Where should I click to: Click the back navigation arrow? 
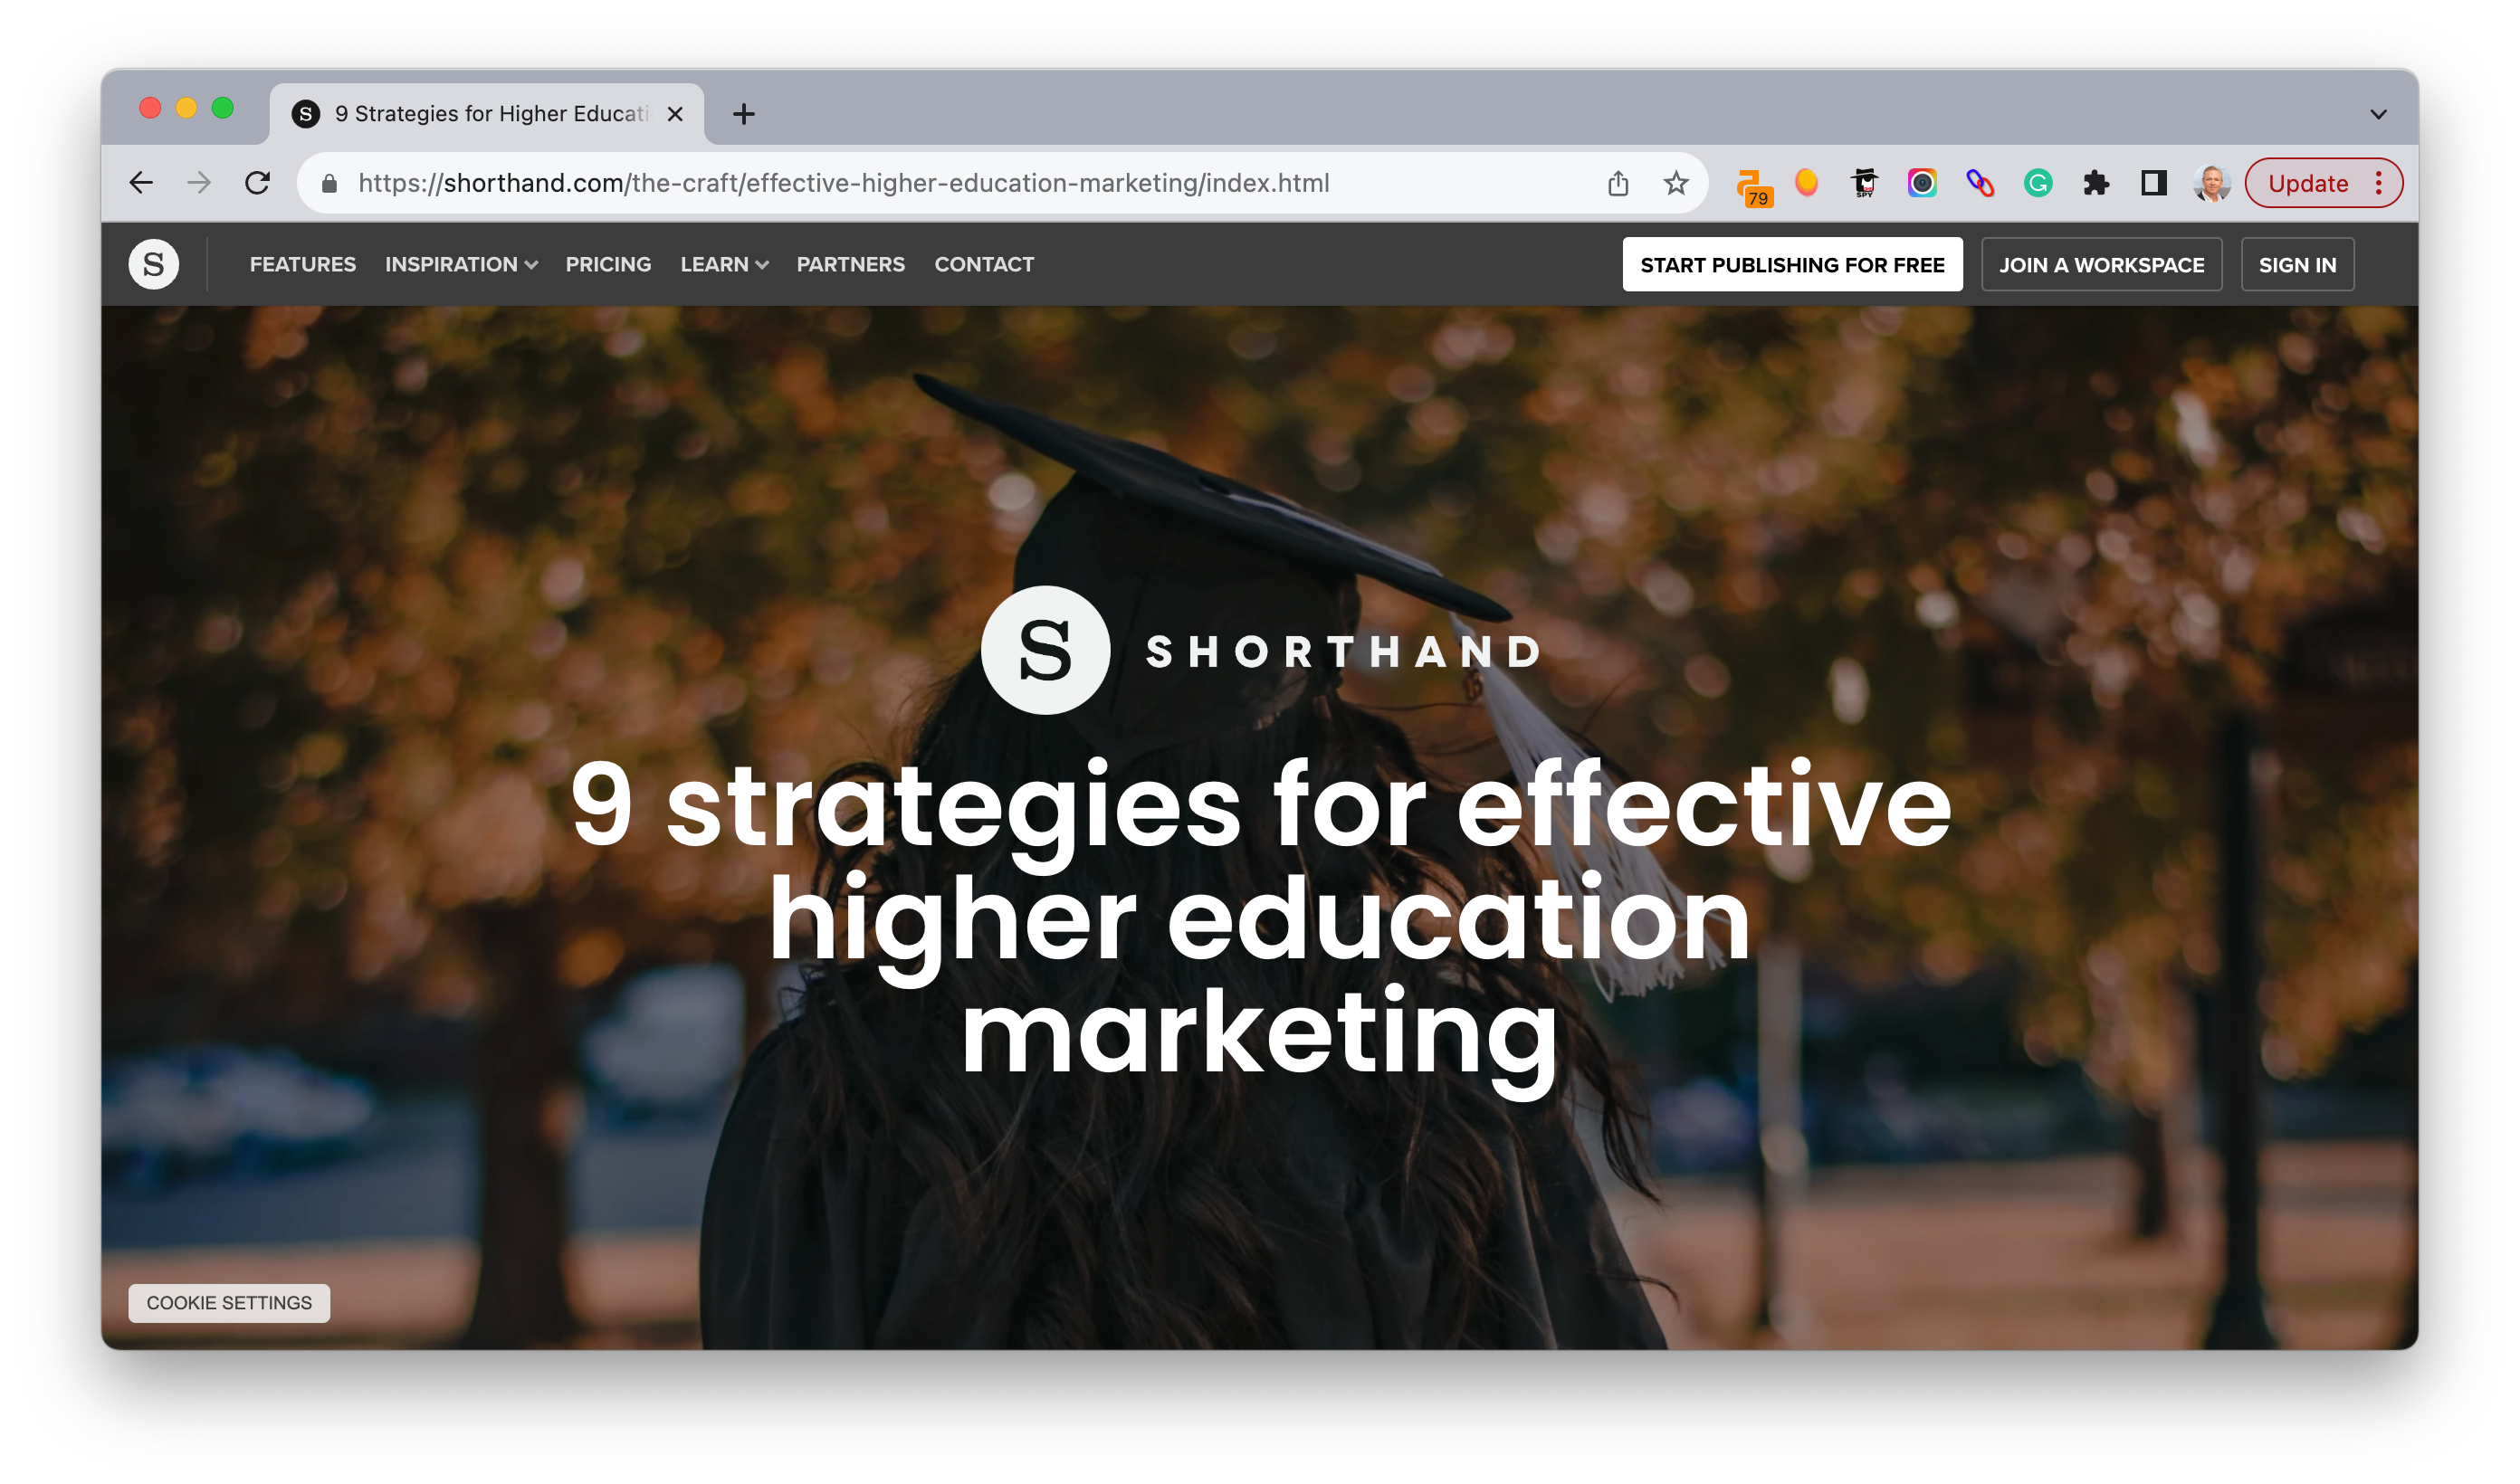pos(141,183)
